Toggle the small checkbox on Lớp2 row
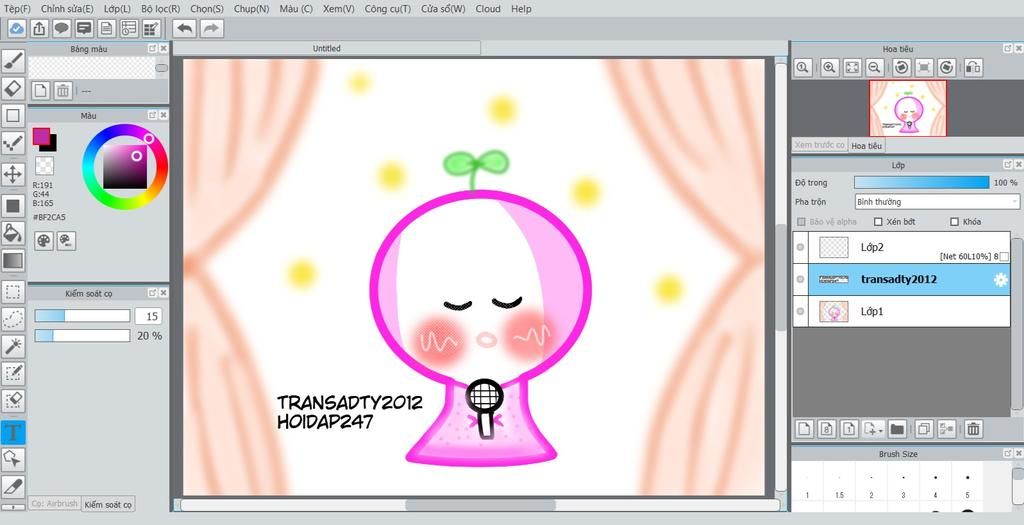The image size is (1024, 525). [x=1004, y=257]
